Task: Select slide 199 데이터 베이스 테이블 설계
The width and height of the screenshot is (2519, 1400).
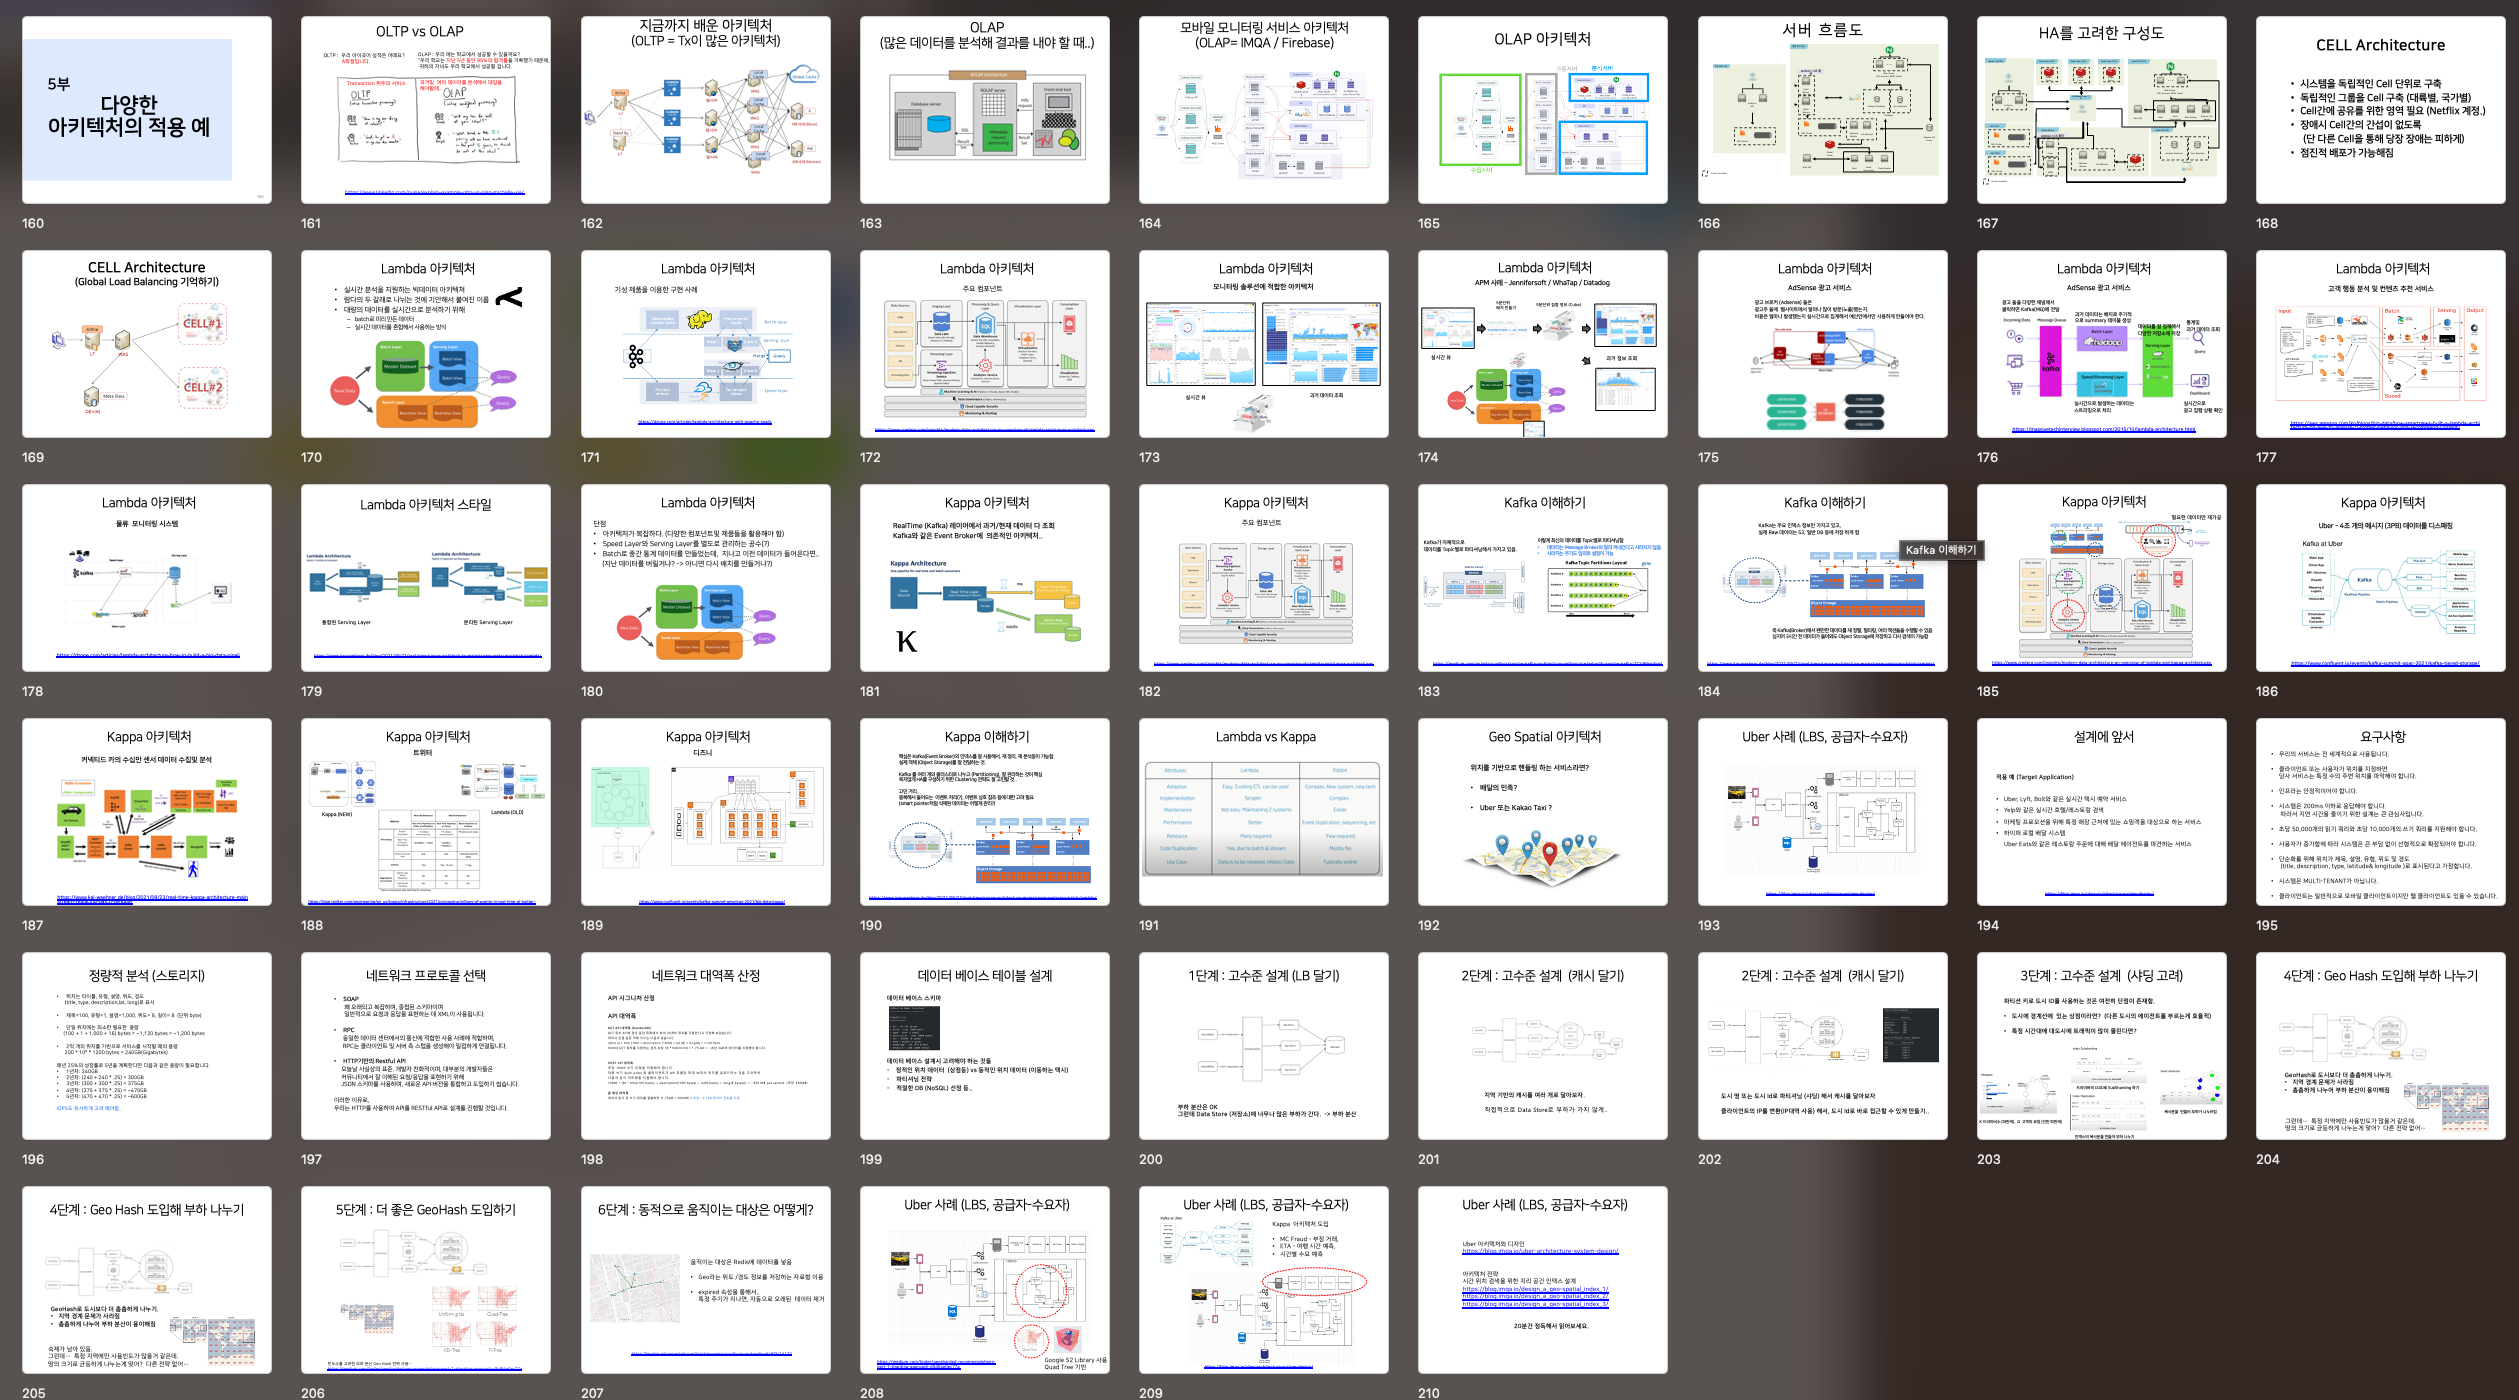Action: point(984,1046)
